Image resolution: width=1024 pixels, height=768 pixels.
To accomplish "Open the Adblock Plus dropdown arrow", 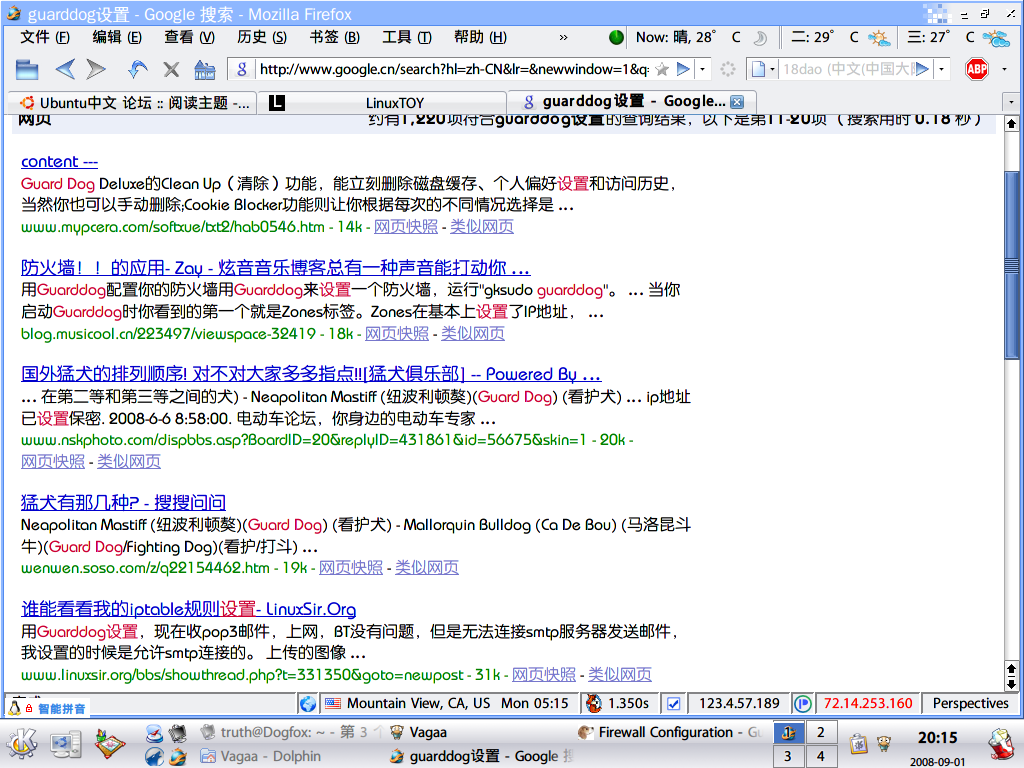I will (x=1004, y=69).
